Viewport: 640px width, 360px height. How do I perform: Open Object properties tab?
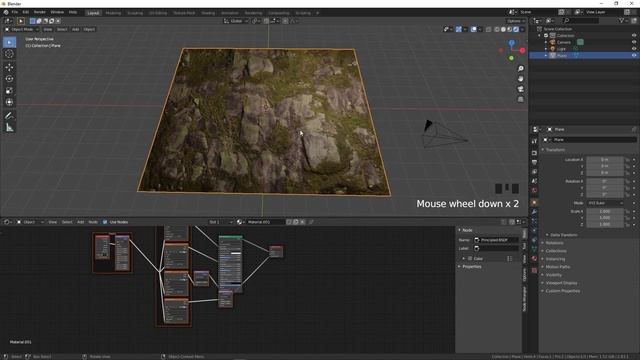coord(534,202)
